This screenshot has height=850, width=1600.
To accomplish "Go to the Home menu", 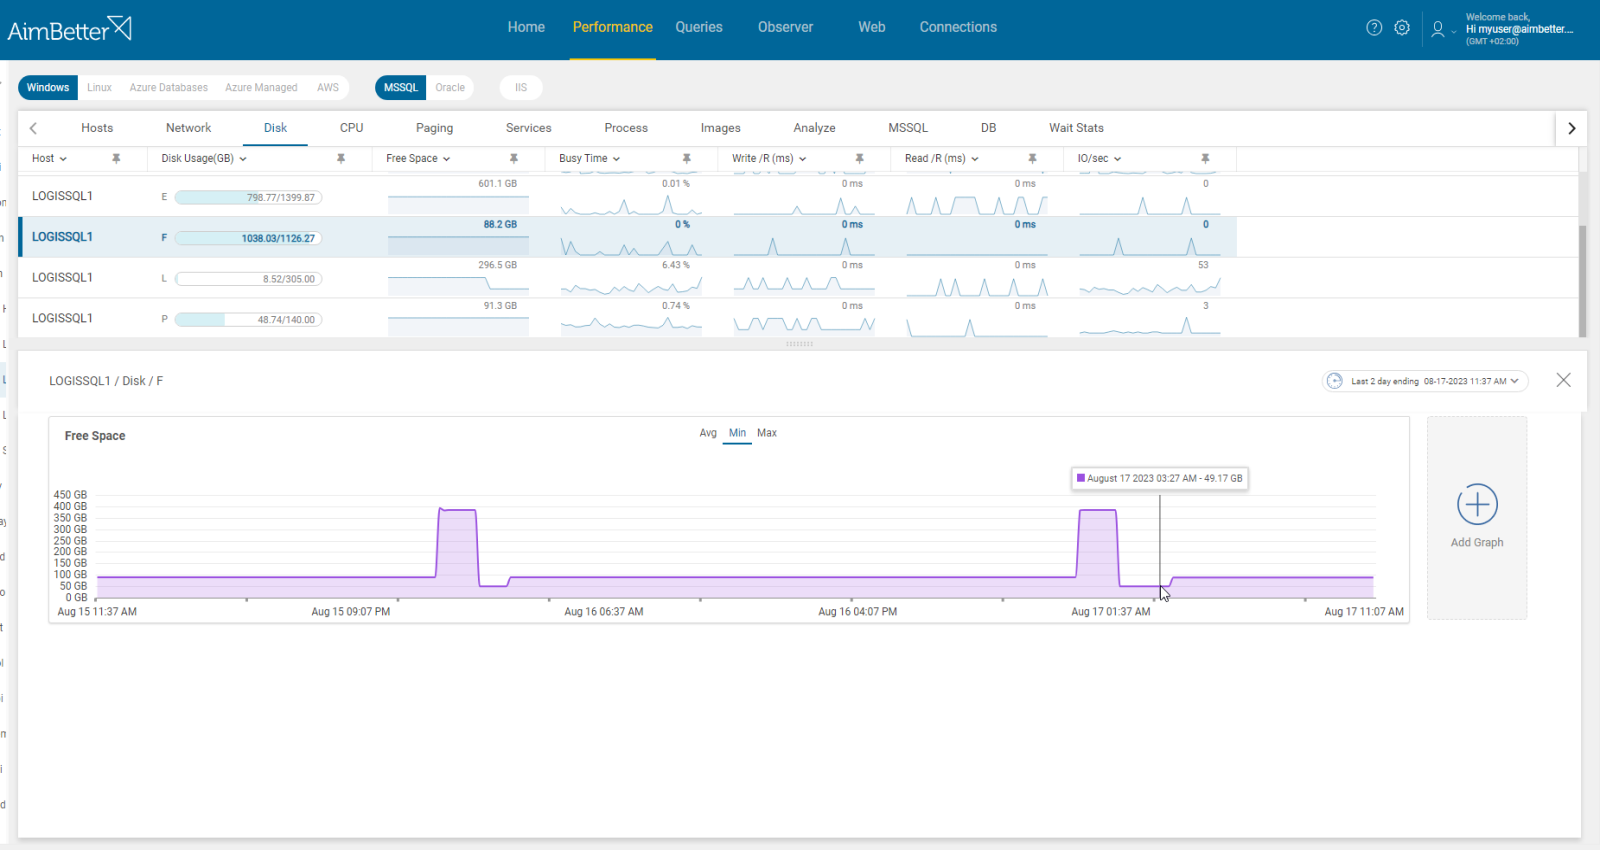I will [x=526, y=27].
